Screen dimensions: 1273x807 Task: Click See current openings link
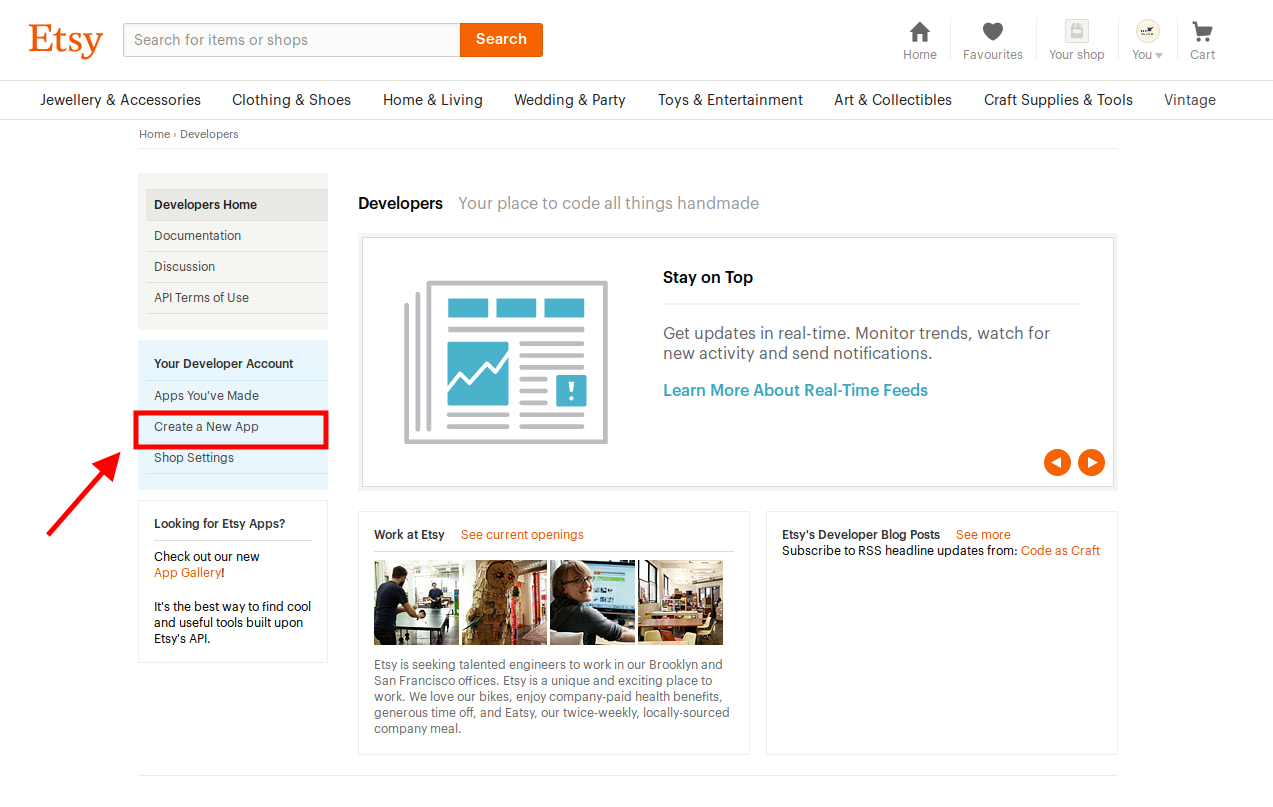click(522, 535)
